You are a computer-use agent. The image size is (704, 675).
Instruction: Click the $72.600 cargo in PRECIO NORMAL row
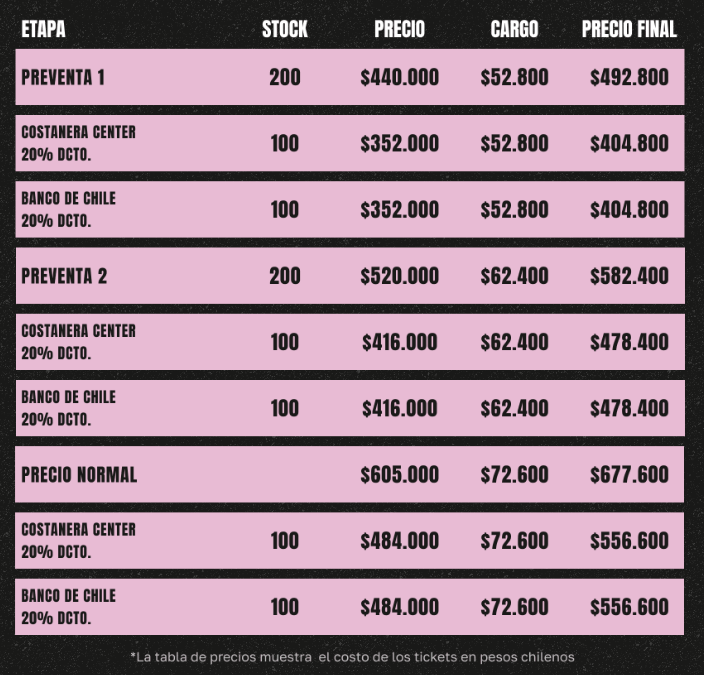(514, 474)
